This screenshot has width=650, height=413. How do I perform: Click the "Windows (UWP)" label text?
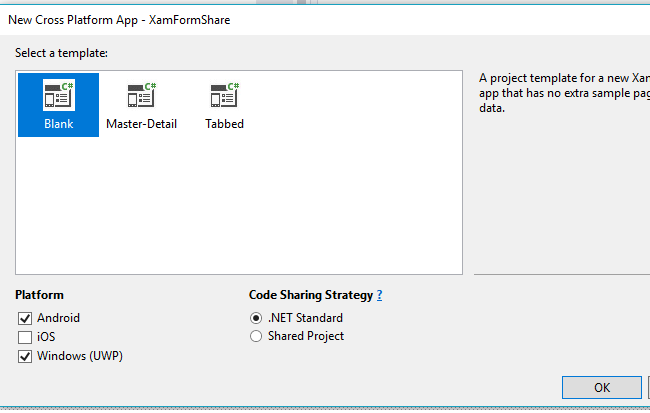click(x=82, y=356)
